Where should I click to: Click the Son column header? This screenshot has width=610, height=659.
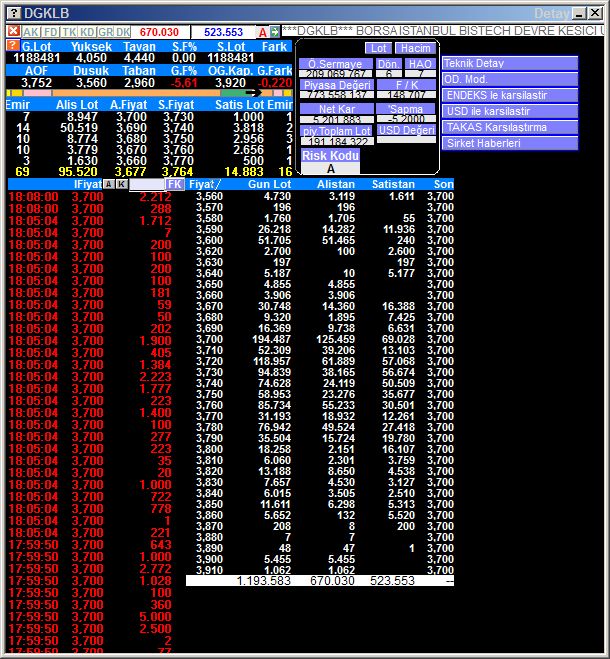[444, 184]
